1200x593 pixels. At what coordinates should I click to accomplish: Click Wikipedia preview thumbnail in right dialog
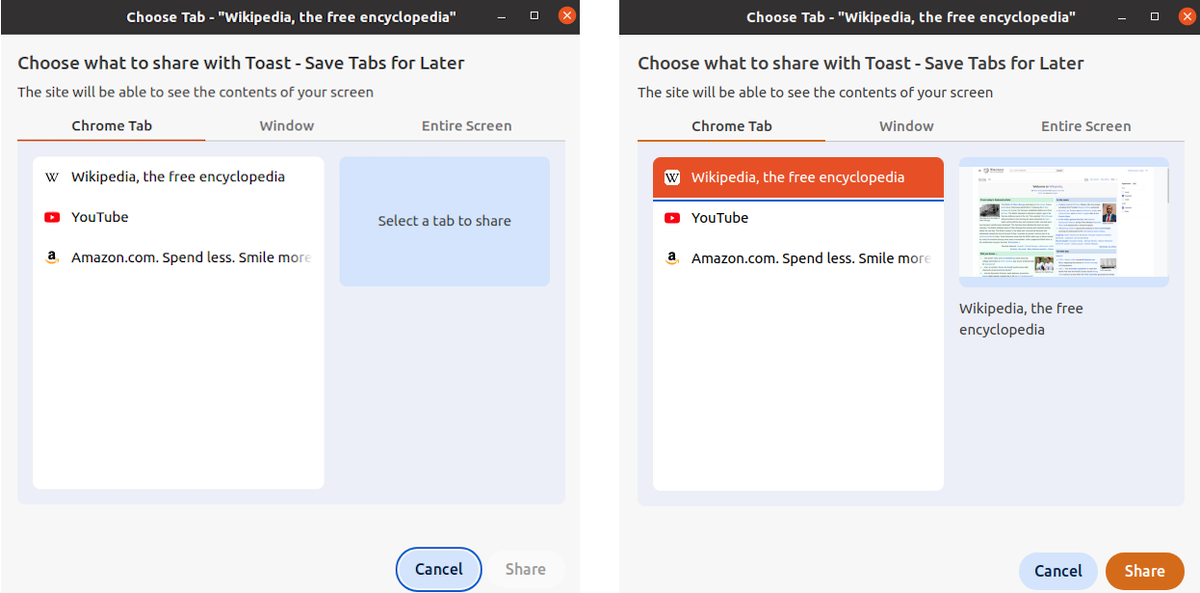(x=1064, y=222)
